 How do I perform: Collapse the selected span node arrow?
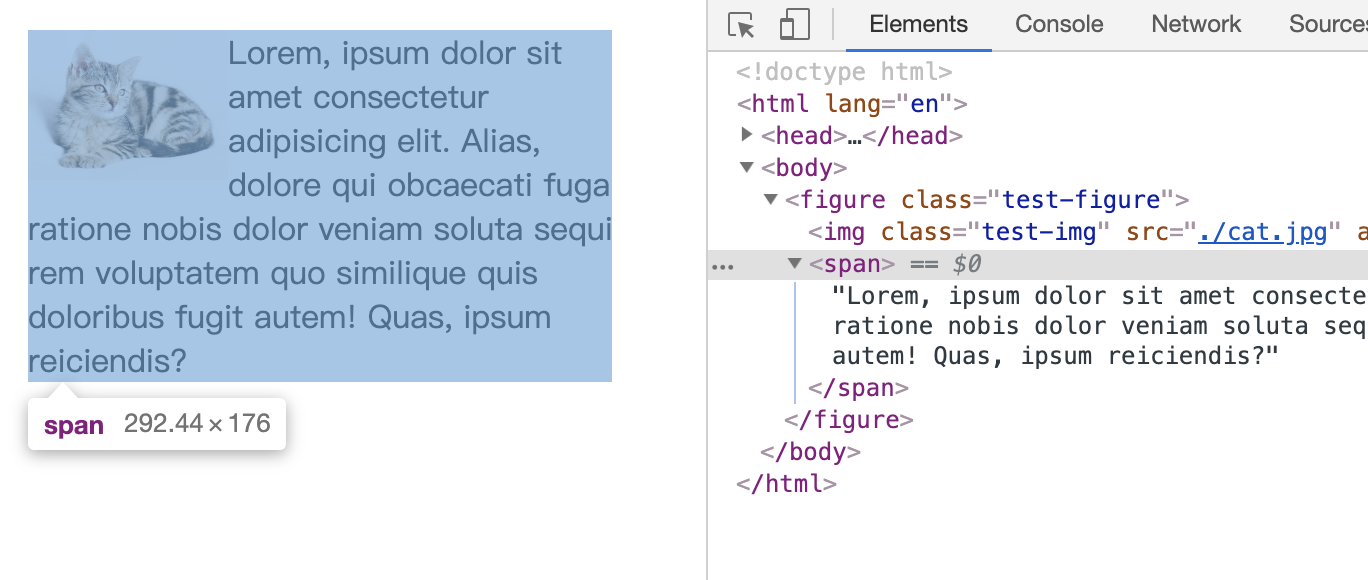794,263
